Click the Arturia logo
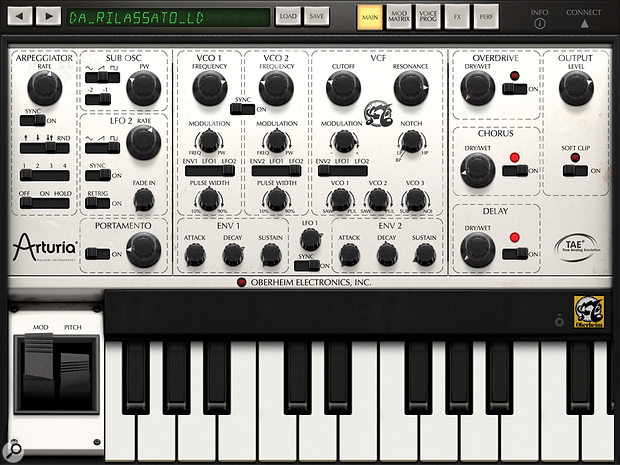Image resolution: width=620 pixels, height=465 pixels. coord(45,247)
